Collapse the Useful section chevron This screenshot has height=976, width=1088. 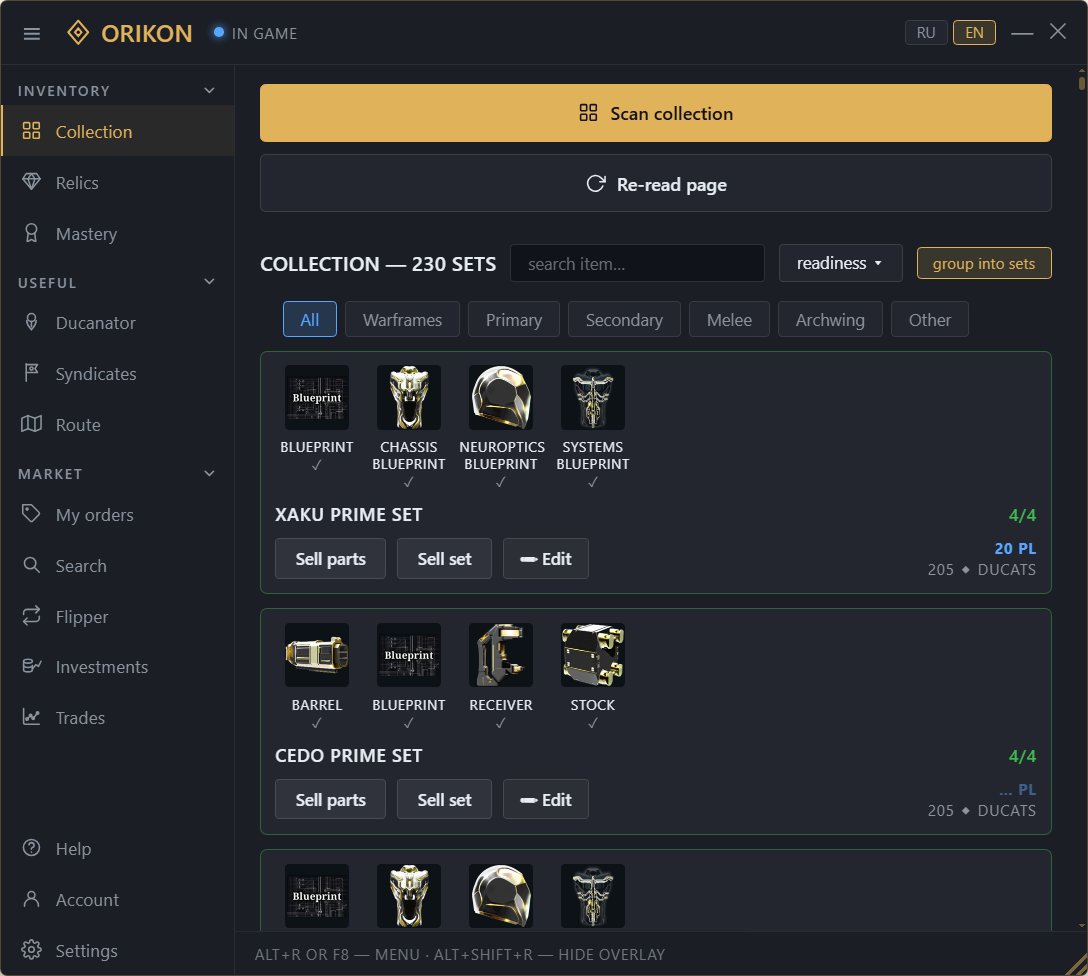(x=210, y=282)
